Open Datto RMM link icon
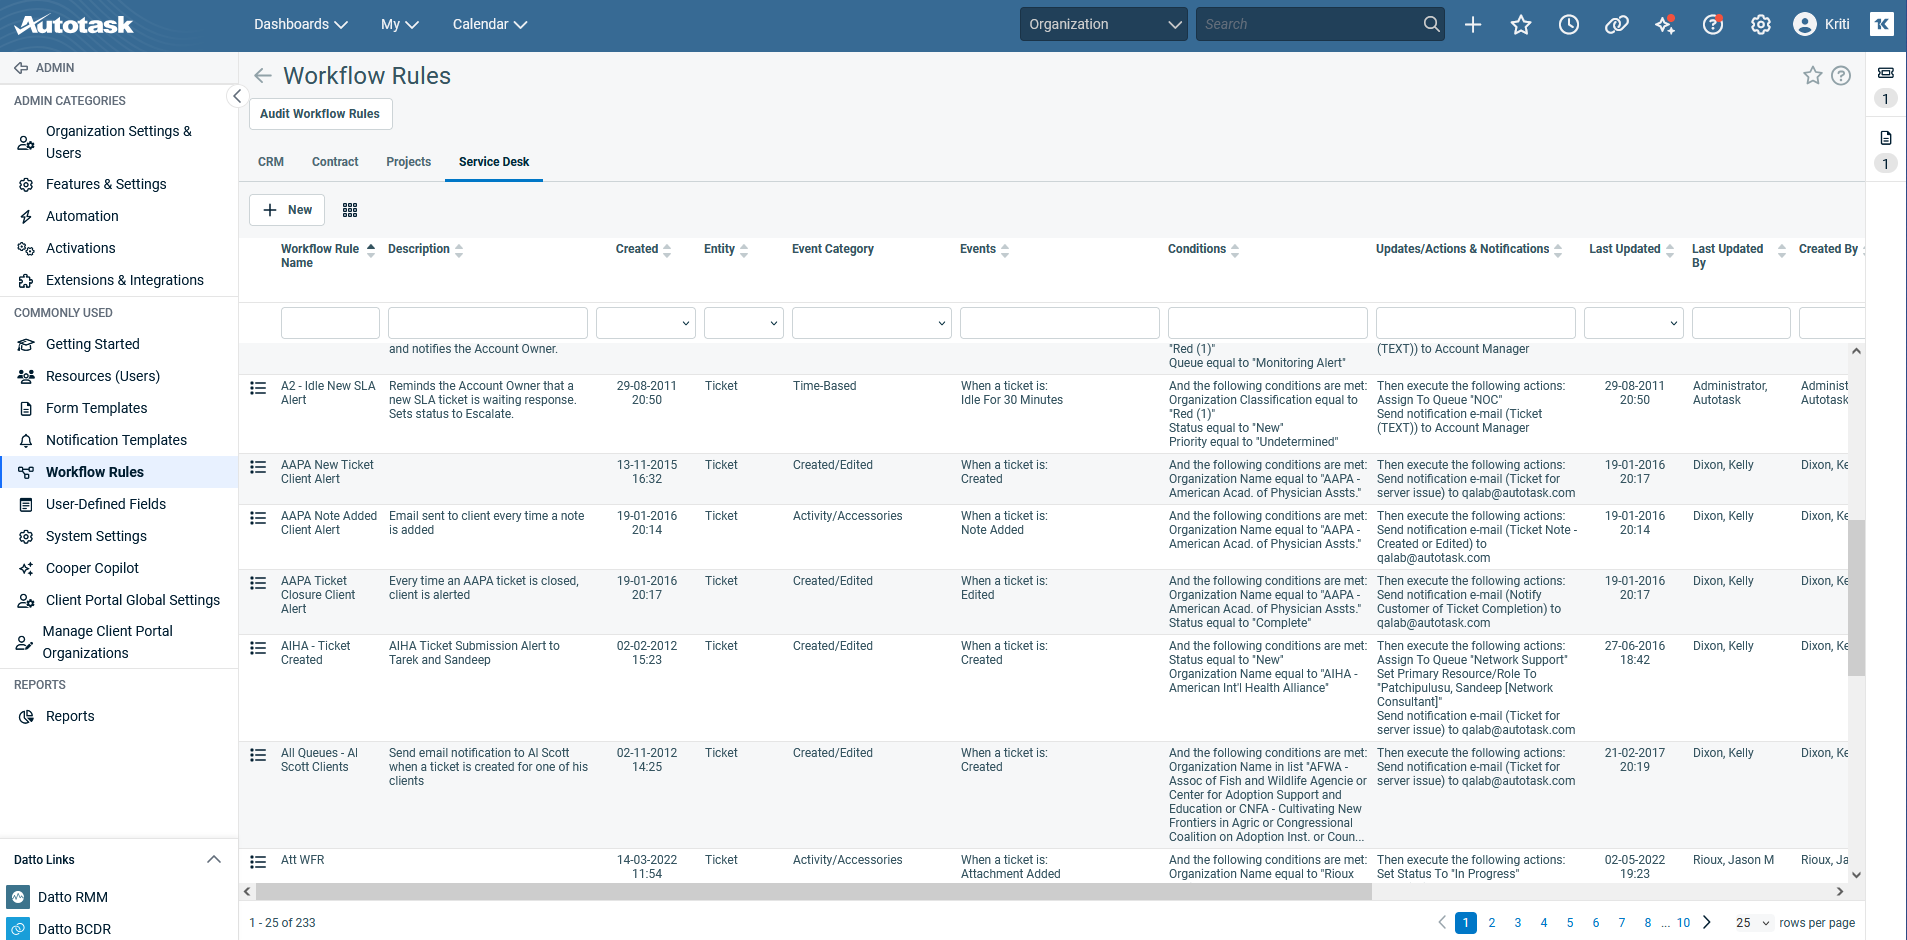The image size is (1907, 940). [18, 897]
